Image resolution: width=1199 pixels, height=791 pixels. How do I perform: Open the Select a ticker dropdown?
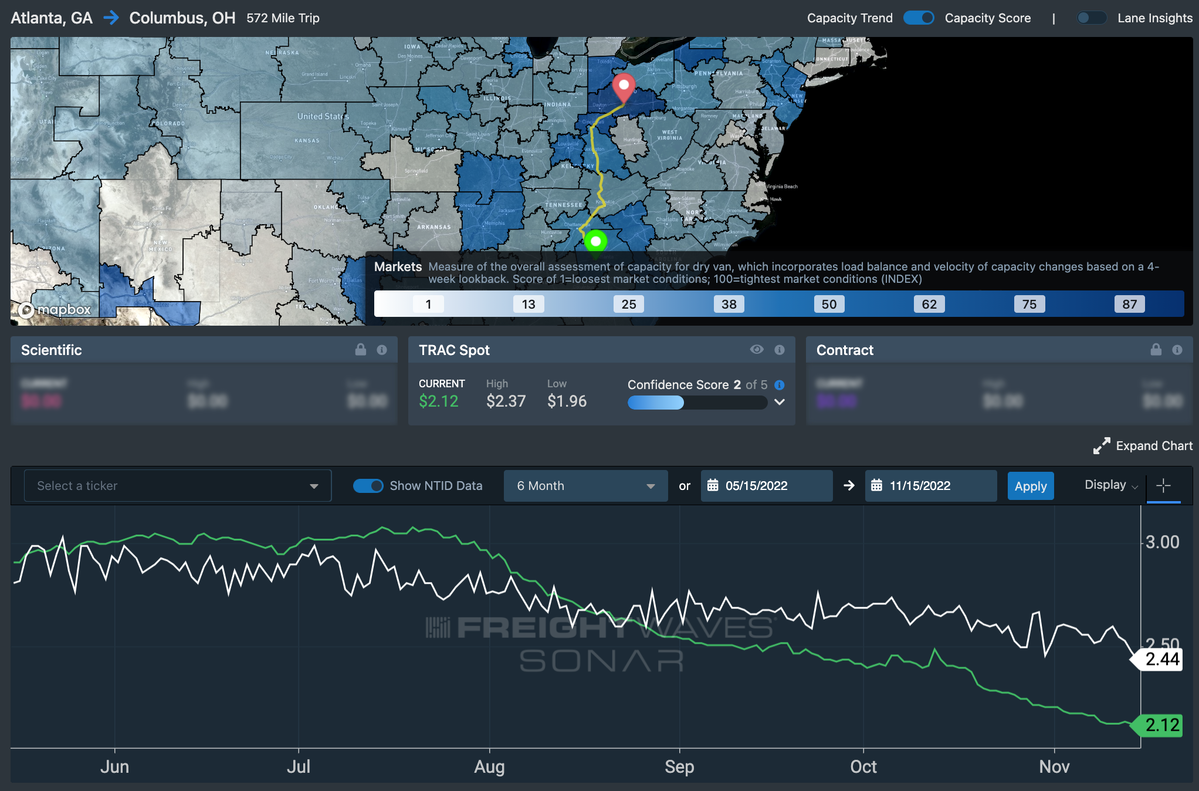177,486
